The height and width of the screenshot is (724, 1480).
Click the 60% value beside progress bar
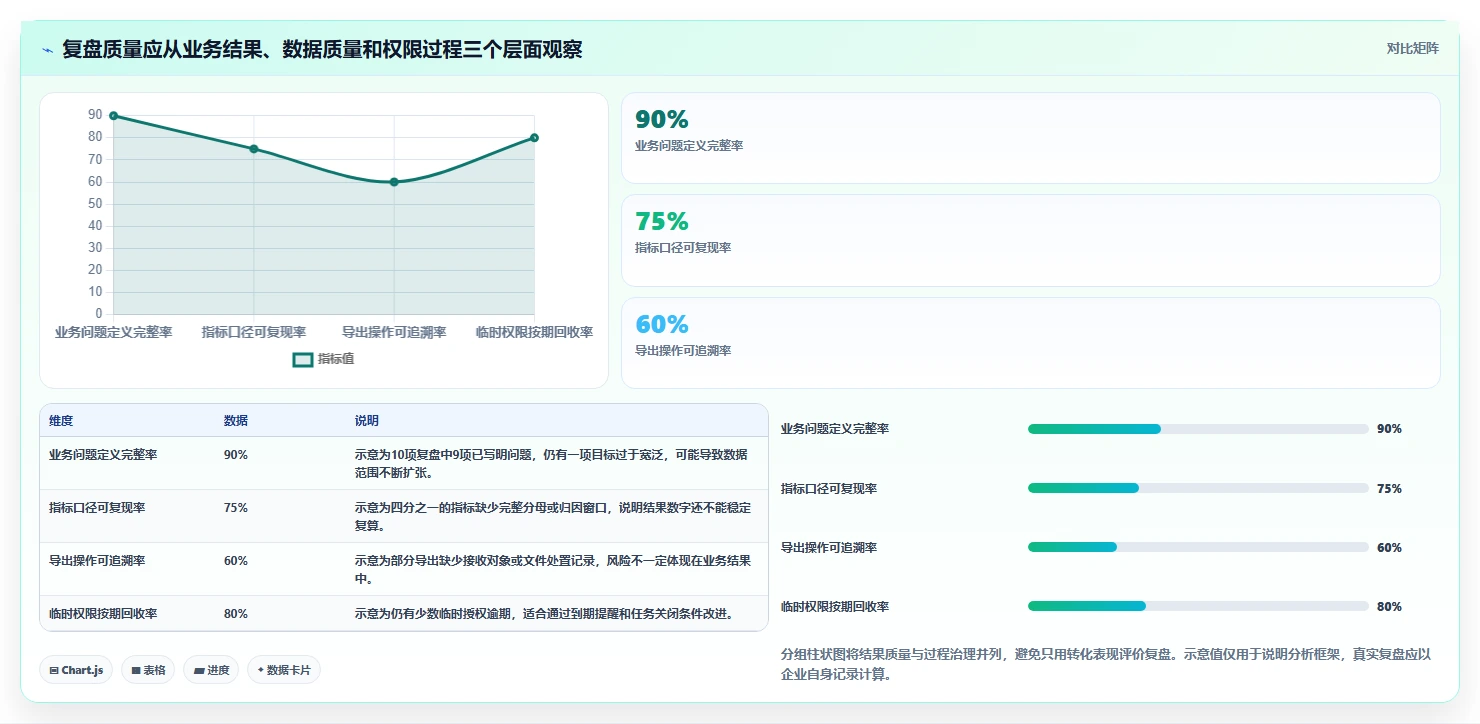click(1389, 548)
